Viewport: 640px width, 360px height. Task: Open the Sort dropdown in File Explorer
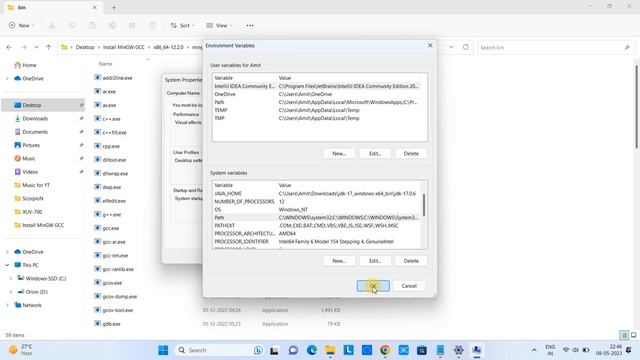click(x=182, y=25)
